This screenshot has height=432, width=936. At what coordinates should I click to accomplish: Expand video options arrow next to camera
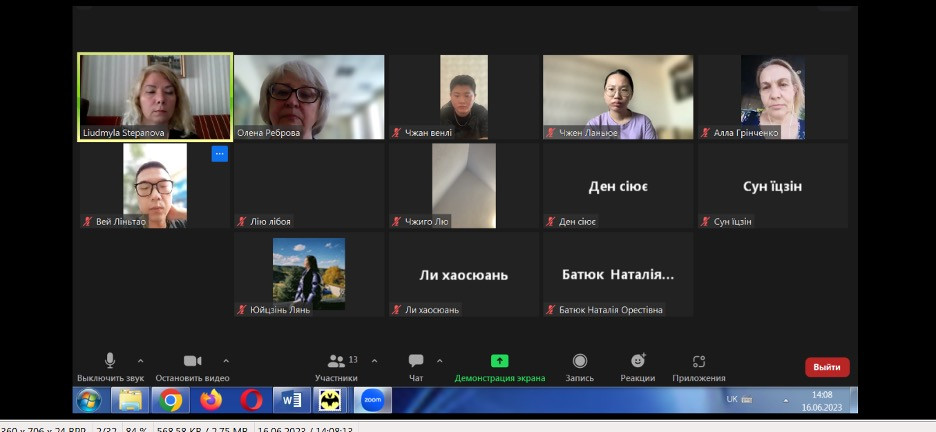(x=226, y=361)
